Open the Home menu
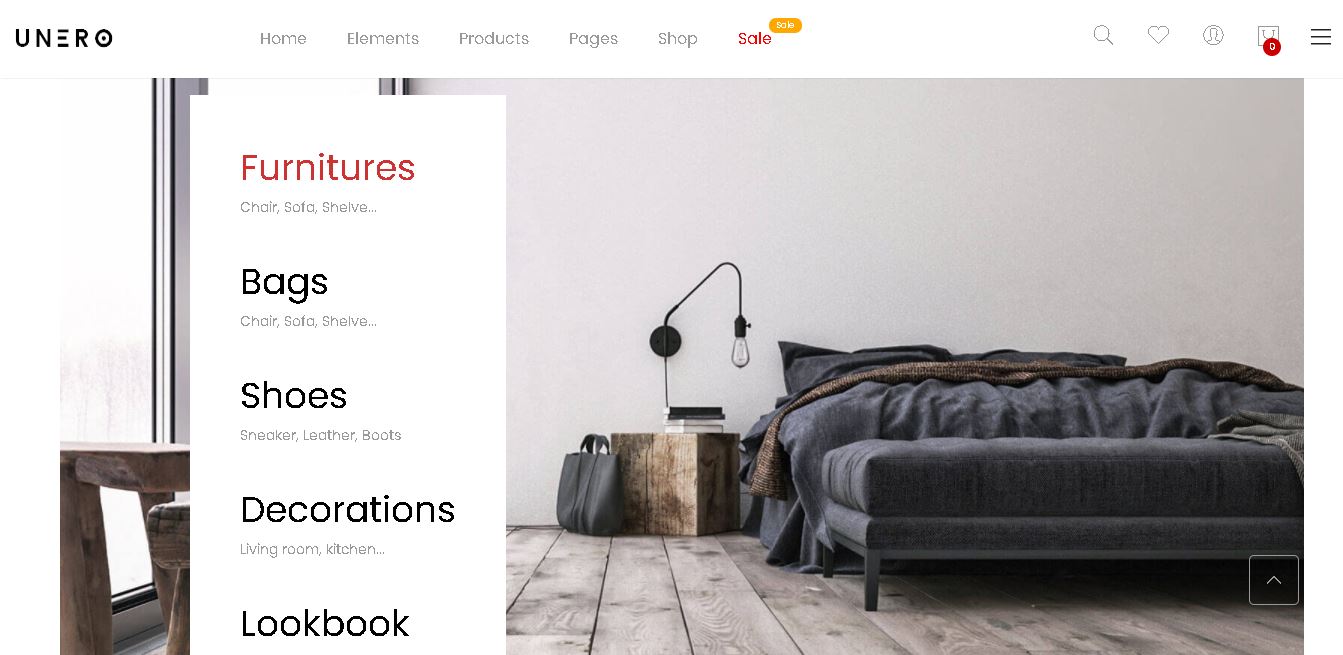The image size is (1343, 655). [x=283, y=38]
